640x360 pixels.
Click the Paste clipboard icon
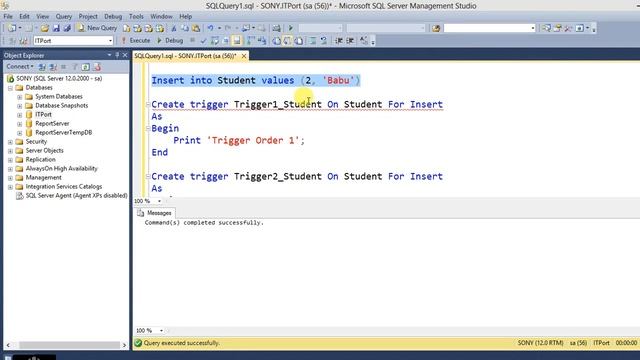196,28
